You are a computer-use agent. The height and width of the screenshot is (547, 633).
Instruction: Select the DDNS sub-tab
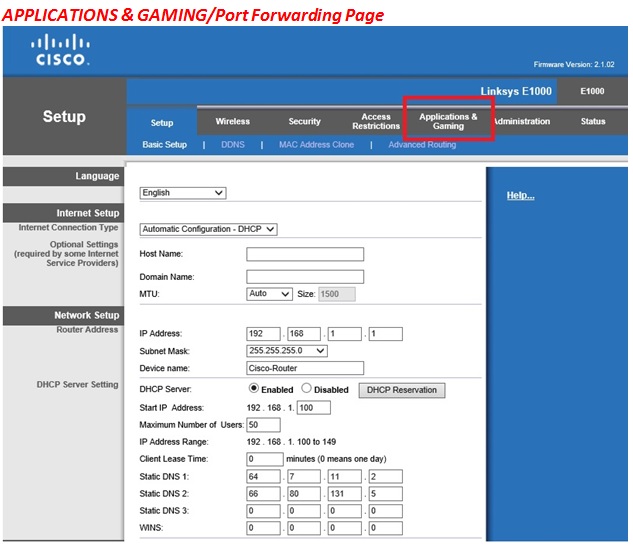(233, 145)
